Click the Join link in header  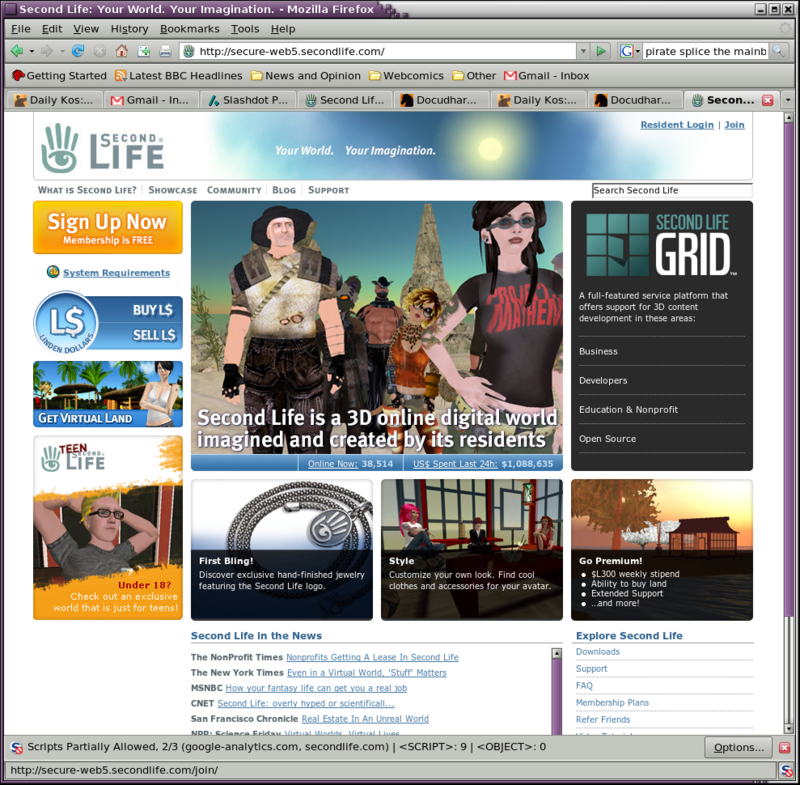tap(734, 125)
